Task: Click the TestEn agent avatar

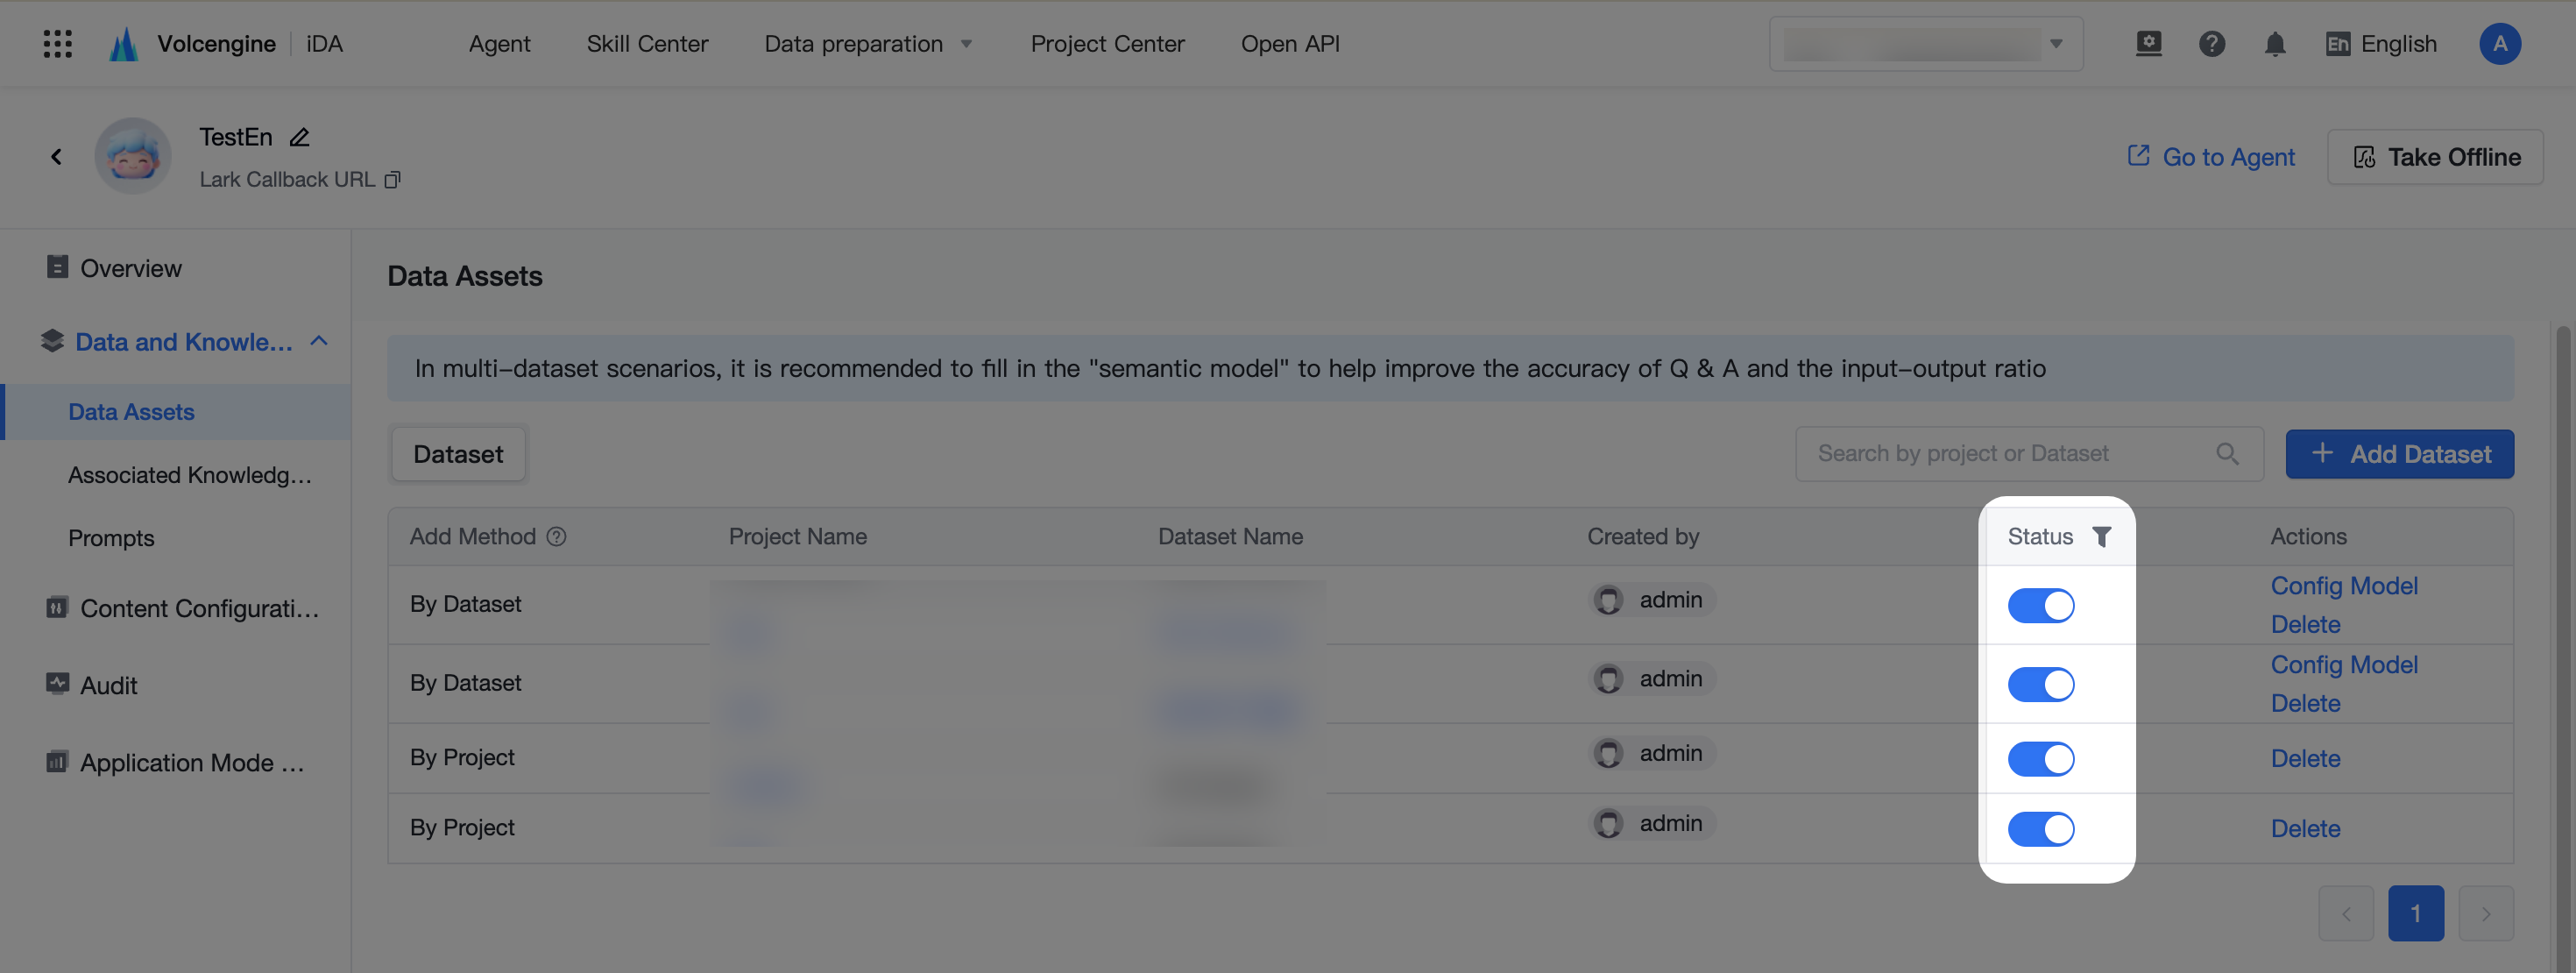Action: [133, 156]
